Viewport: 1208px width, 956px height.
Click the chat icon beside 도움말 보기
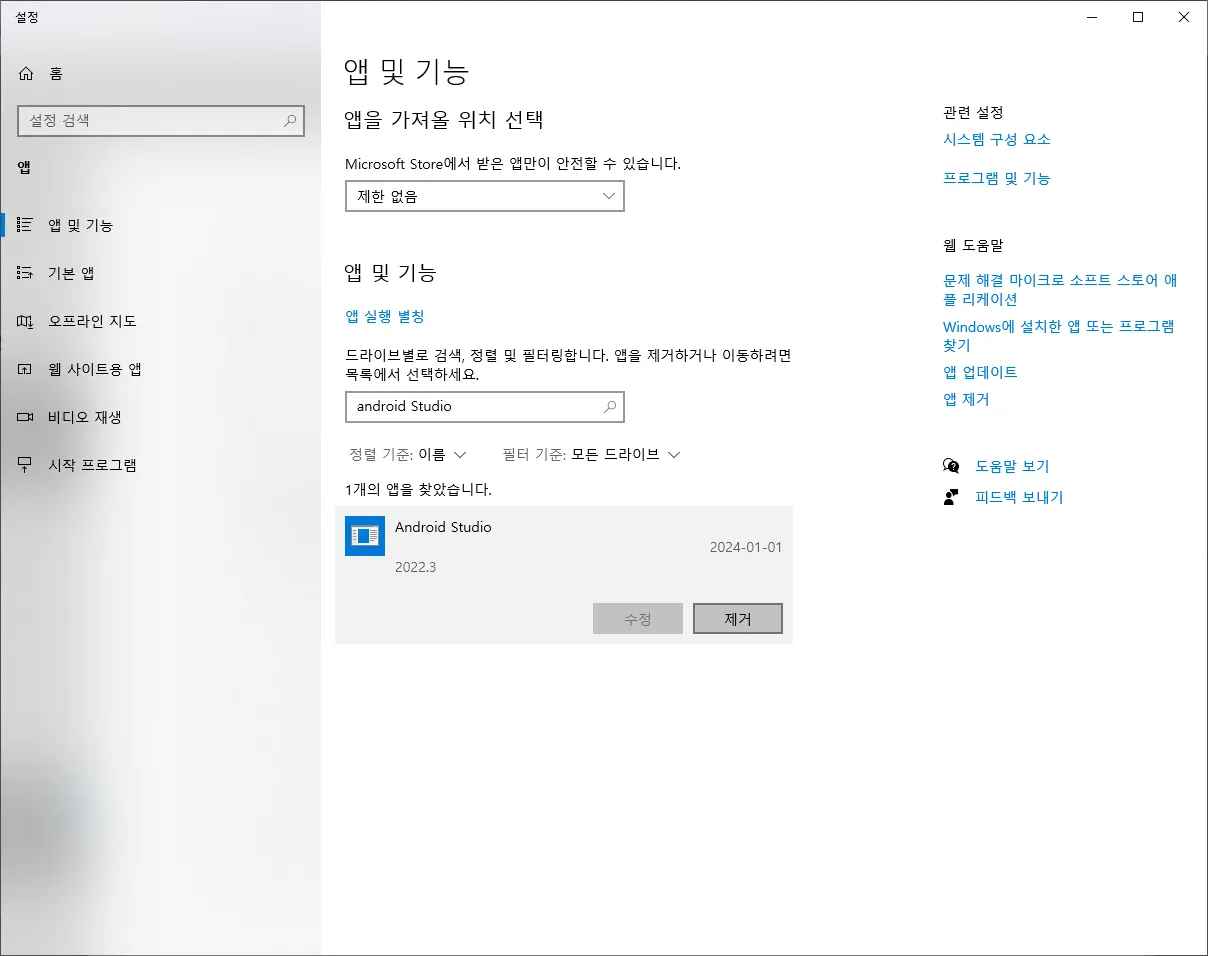951,466
